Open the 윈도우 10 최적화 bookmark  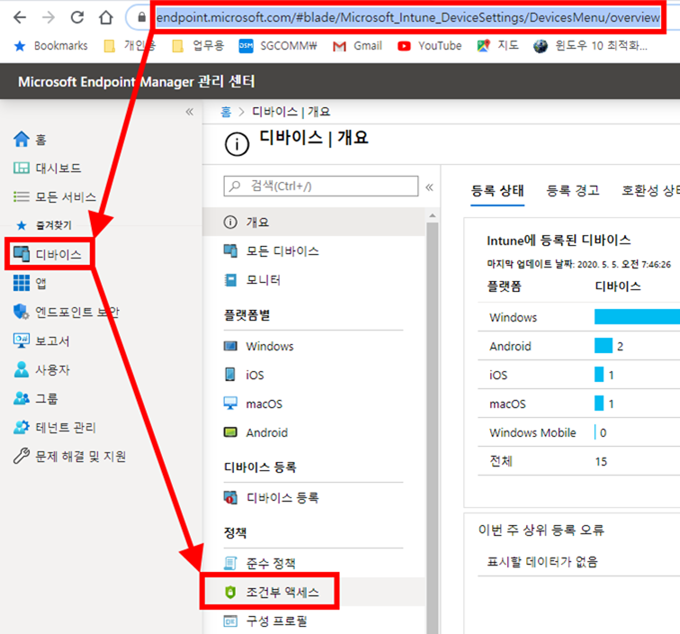pos(590,46)
